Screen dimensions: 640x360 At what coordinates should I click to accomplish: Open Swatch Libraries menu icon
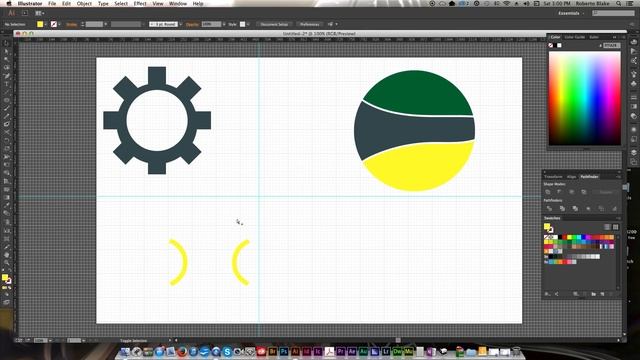click(547, 294)
